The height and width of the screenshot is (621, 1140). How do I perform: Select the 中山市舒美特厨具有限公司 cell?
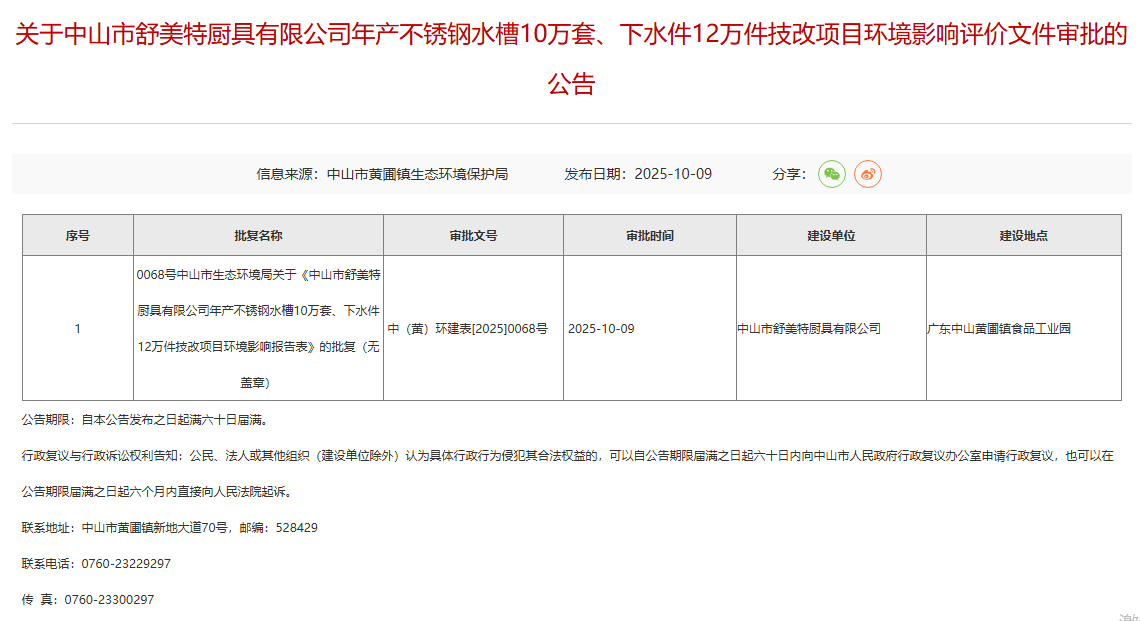(809, 329)
